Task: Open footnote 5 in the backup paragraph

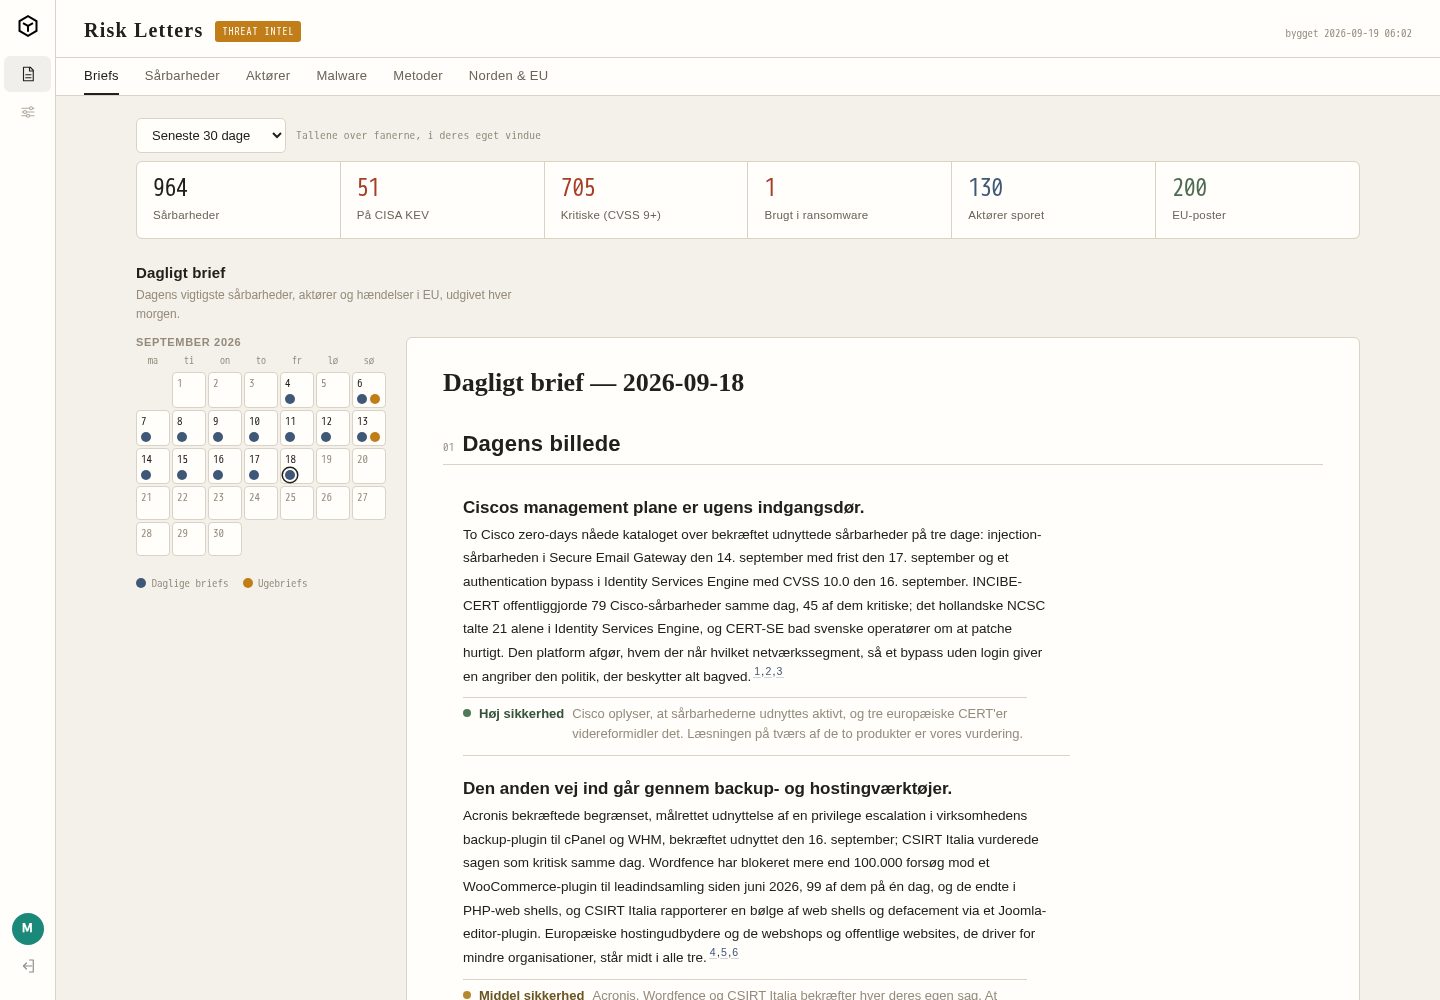Action: tap(724, 953)
